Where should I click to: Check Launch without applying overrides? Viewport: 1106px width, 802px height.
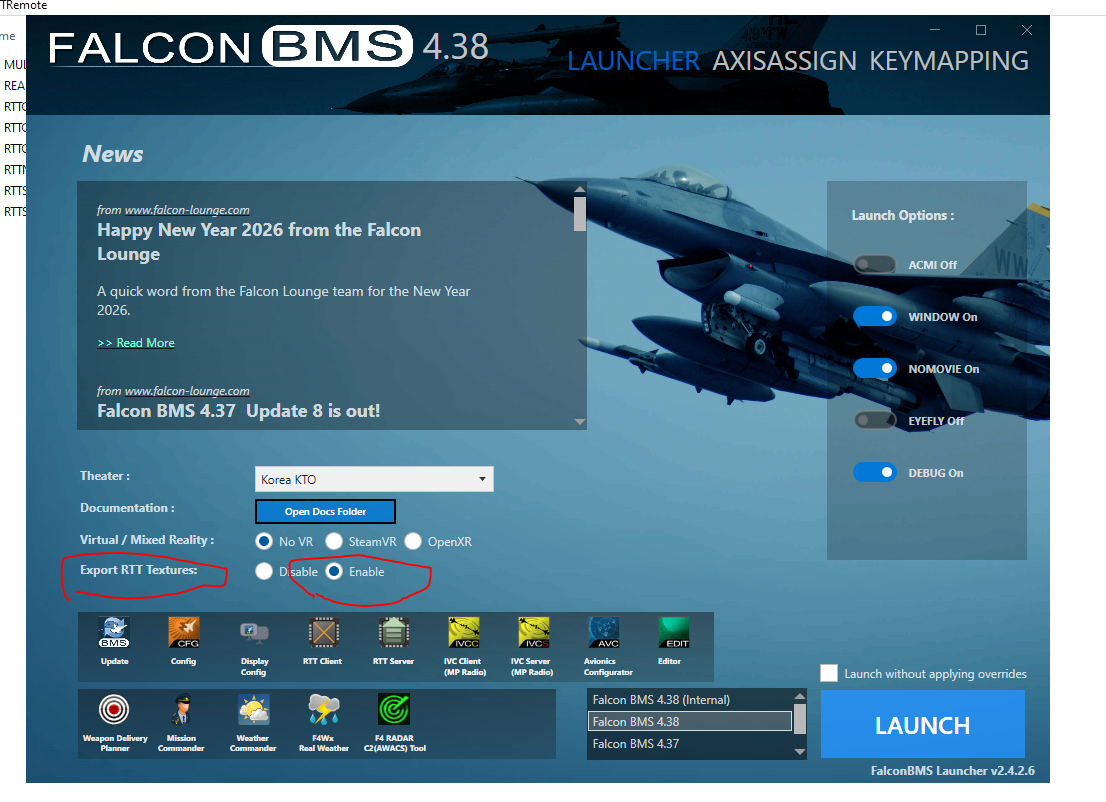[829, 673]
